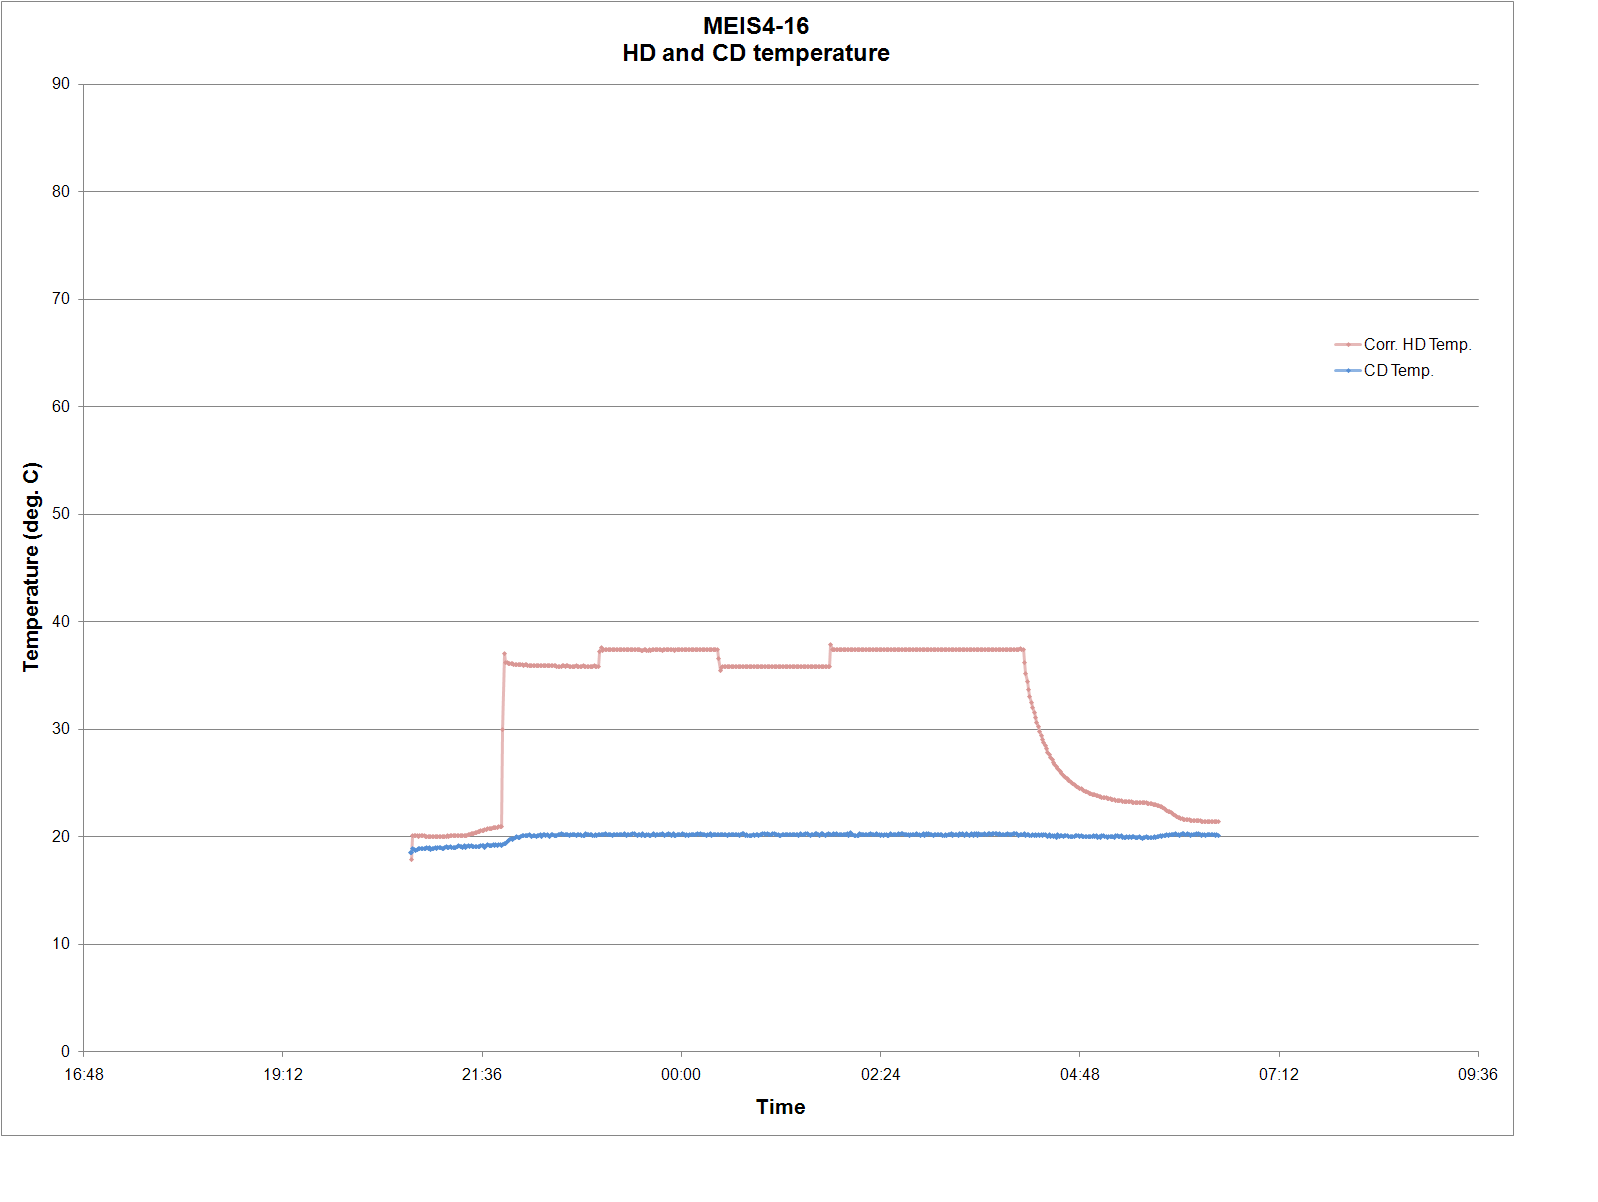Viewport: 1598px width, 1202px height.
Task: Select the 21:36 time axis label
Action: click(x=482, y=1075)
